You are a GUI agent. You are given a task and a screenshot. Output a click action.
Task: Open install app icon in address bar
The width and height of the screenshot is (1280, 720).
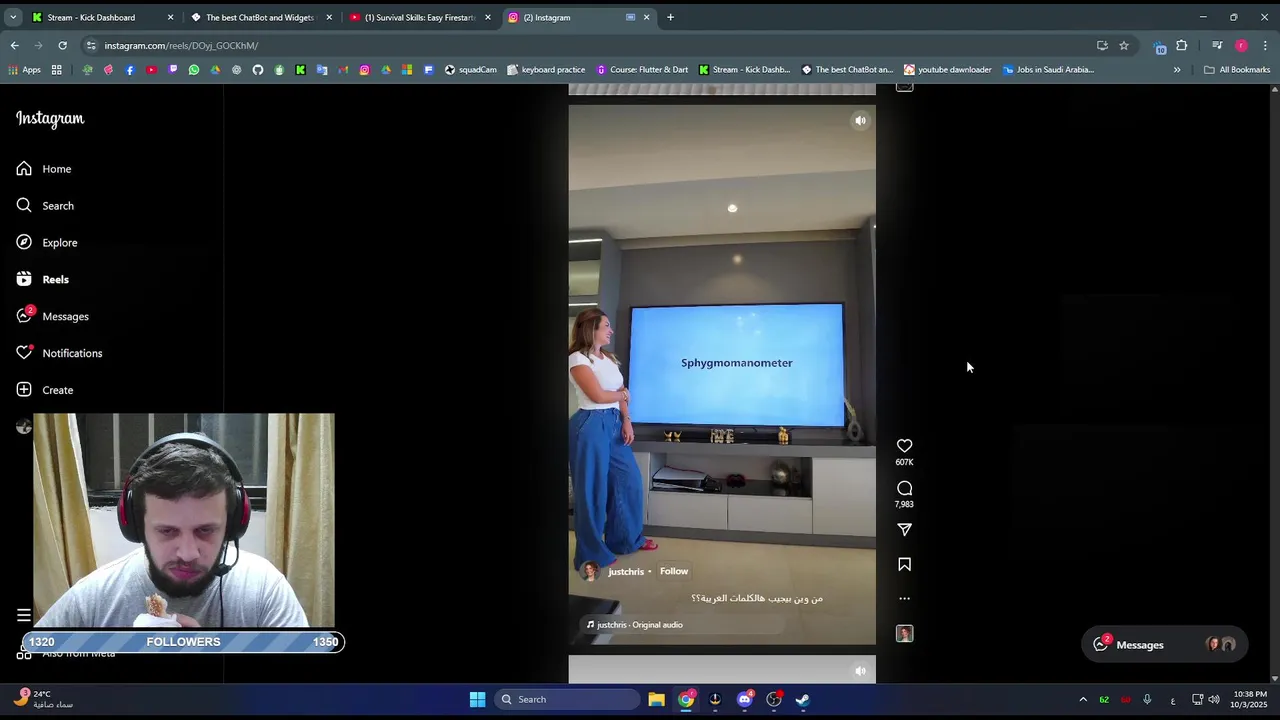click(x=1102, y=45)
